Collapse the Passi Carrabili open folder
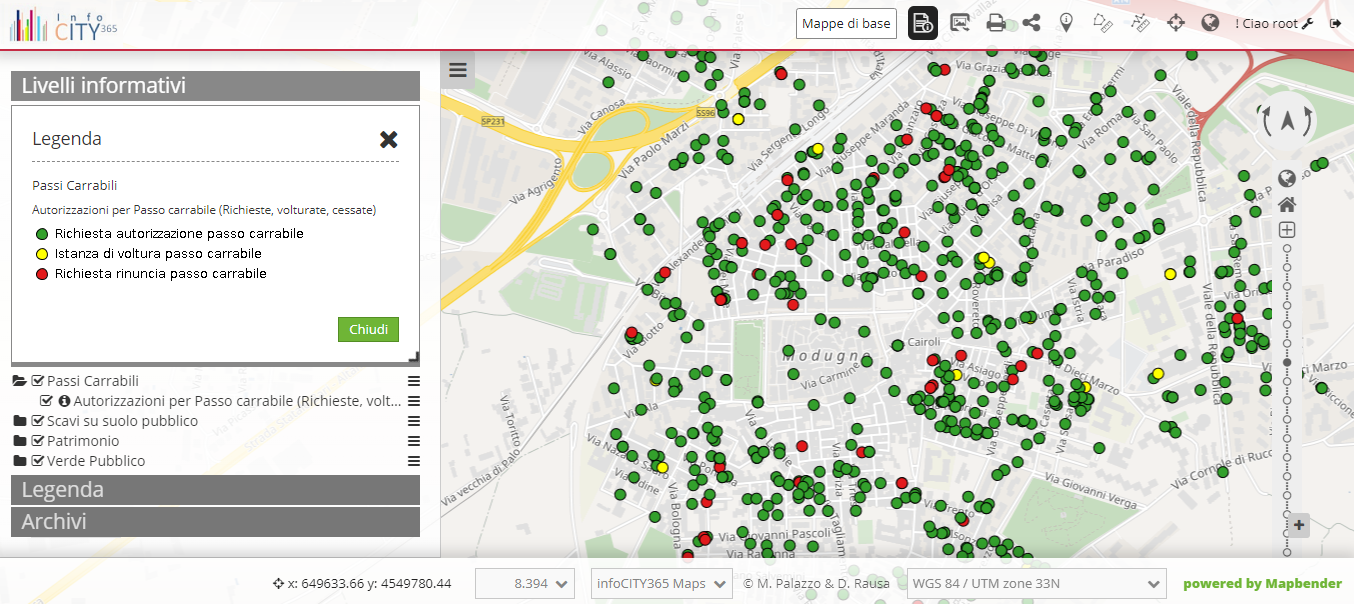Screen dimensions: 1354x604 click(19, 381)
